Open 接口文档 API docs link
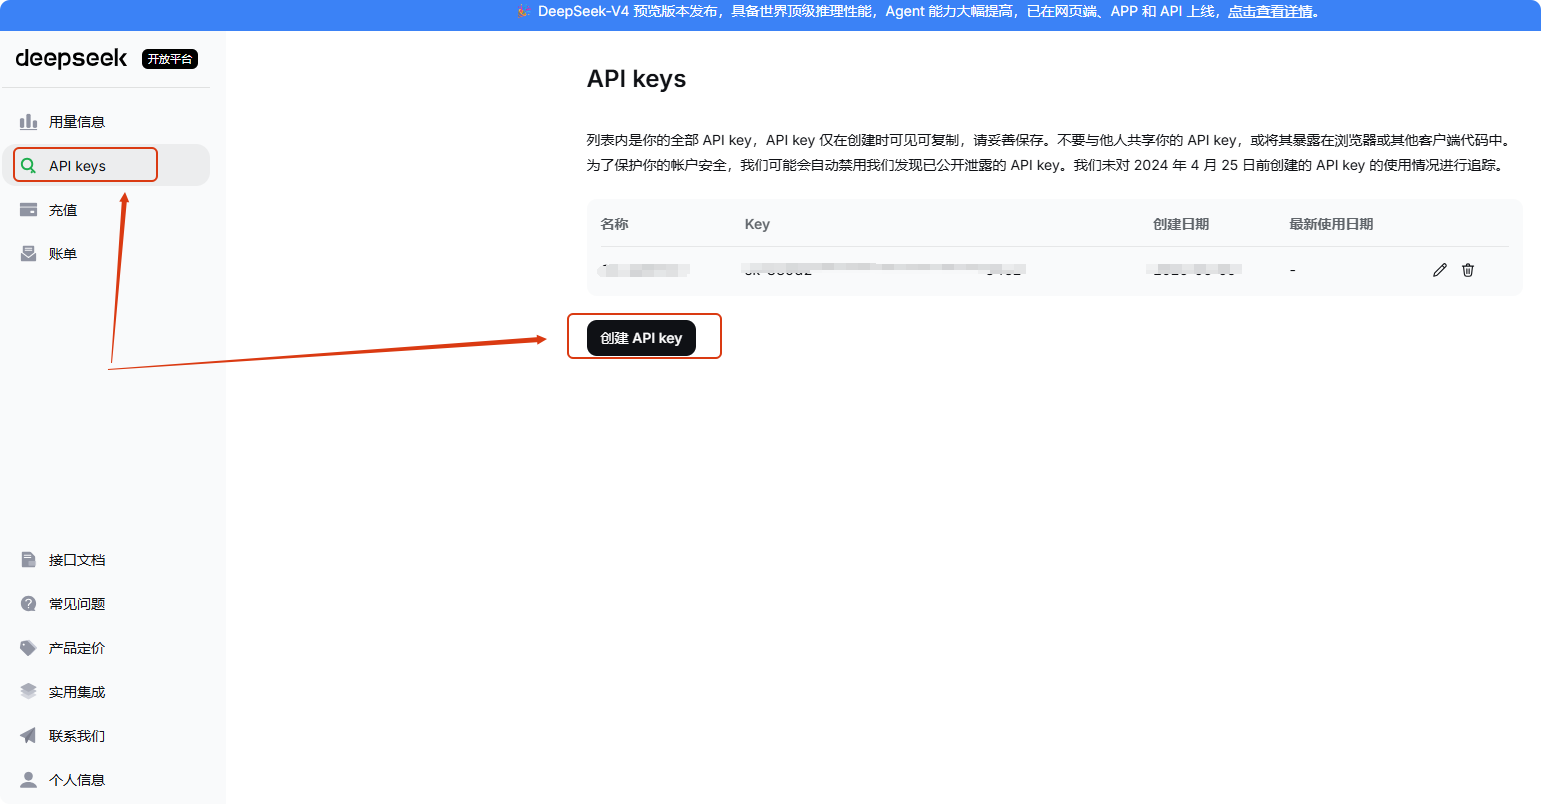 point(106,559)
